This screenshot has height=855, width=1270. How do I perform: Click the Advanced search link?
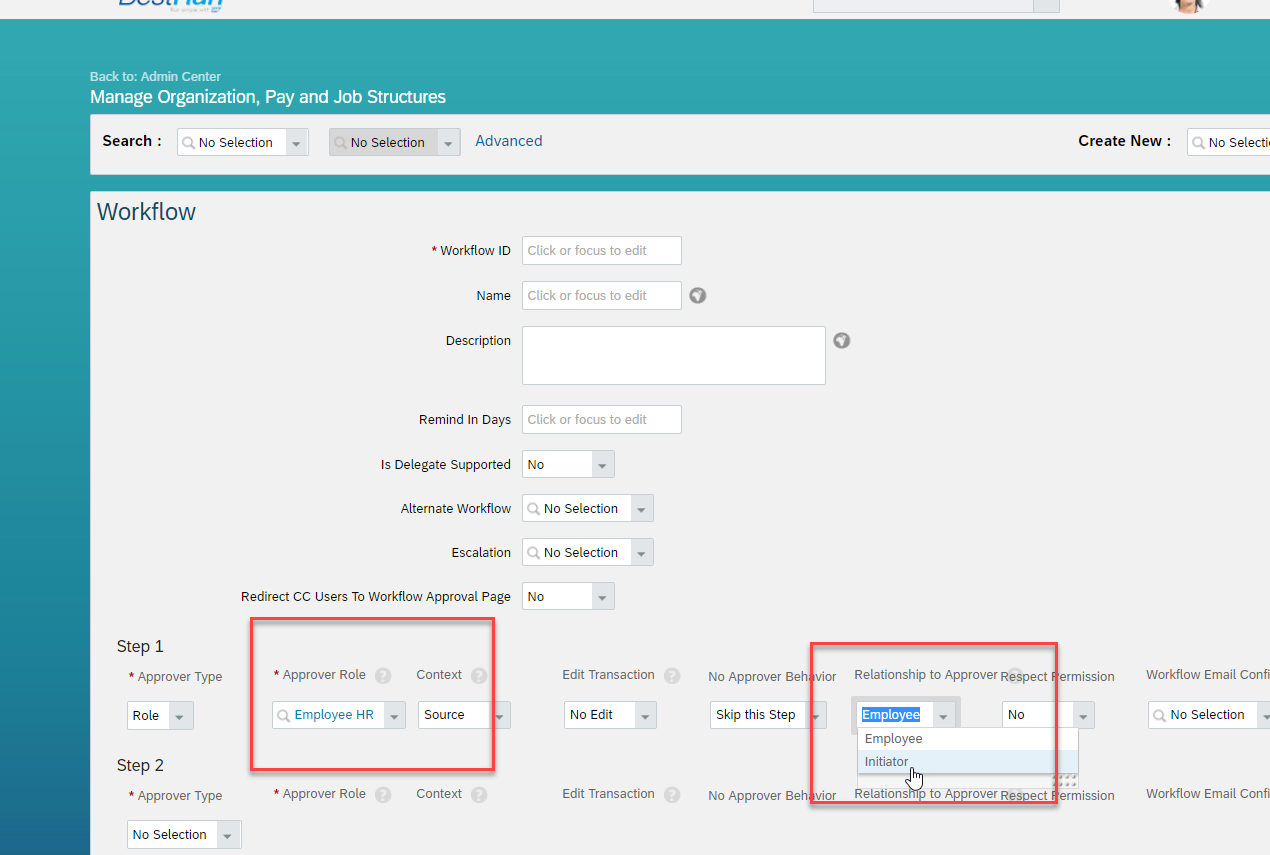click(x=509, y=141)
